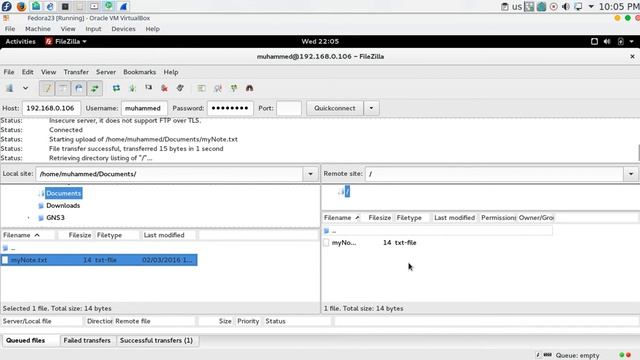Toggle directory comparison
Image resolution: width=640 pixels, height=360 pixels.
[x=218, y=88]
